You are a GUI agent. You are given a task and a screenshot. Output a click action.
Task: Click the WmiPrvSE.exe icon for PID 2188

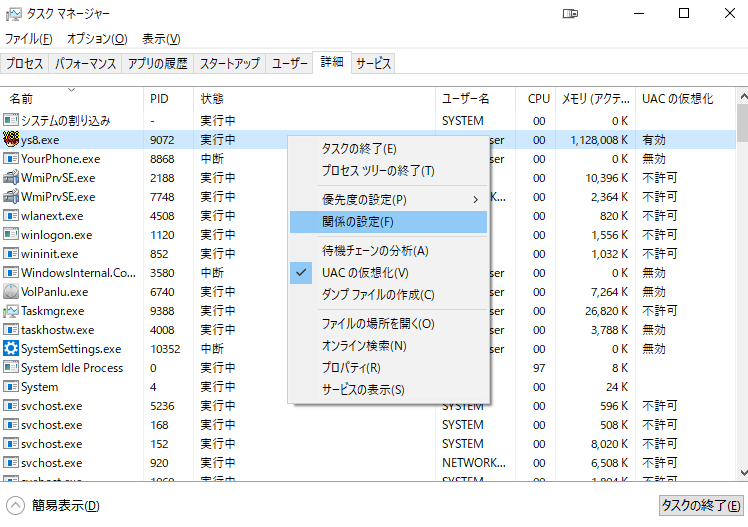[10, 177]
